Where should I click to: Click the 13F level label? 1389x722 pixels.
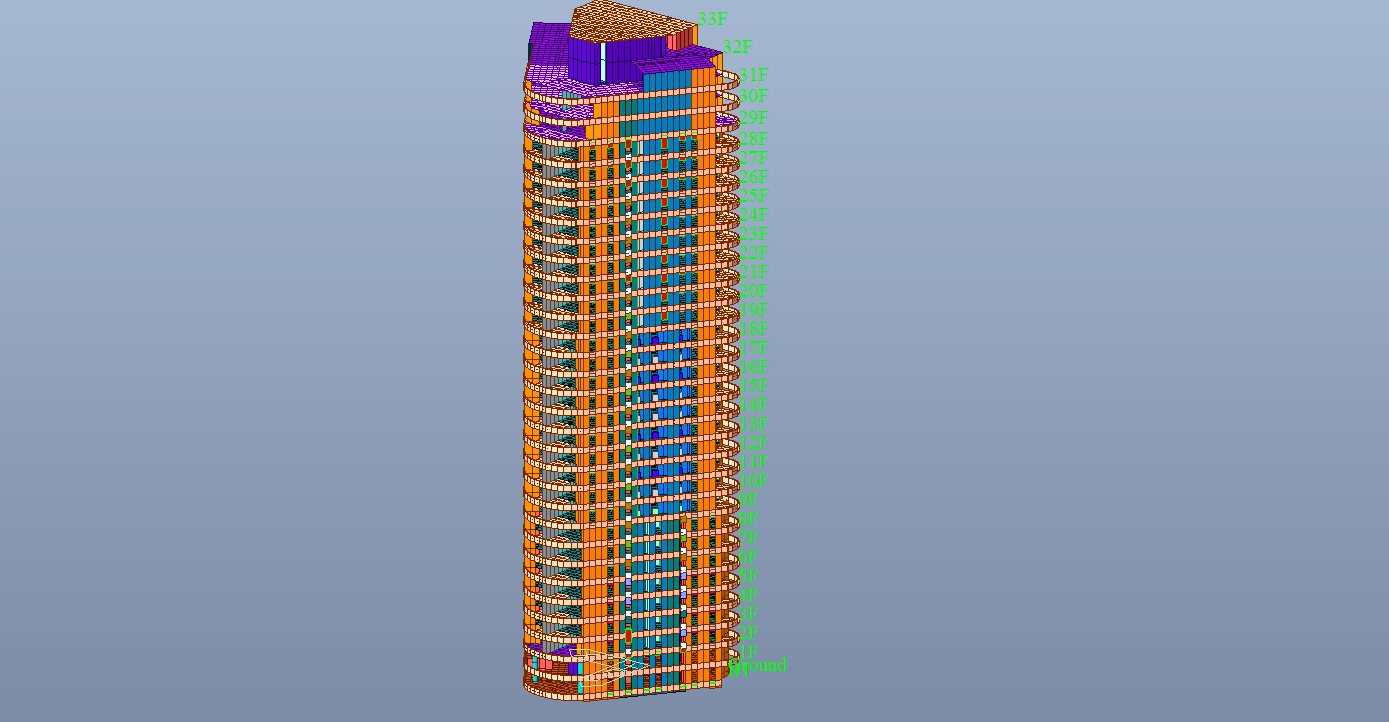754,424
